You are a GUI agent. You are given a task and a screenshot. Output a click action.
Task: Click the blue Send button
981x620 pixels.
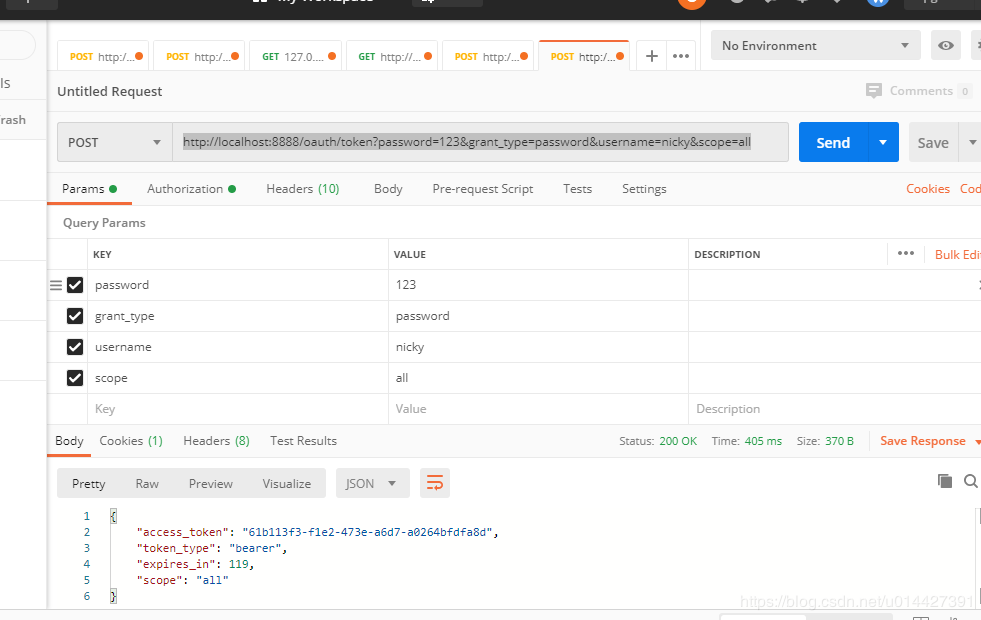pos(833,142)
